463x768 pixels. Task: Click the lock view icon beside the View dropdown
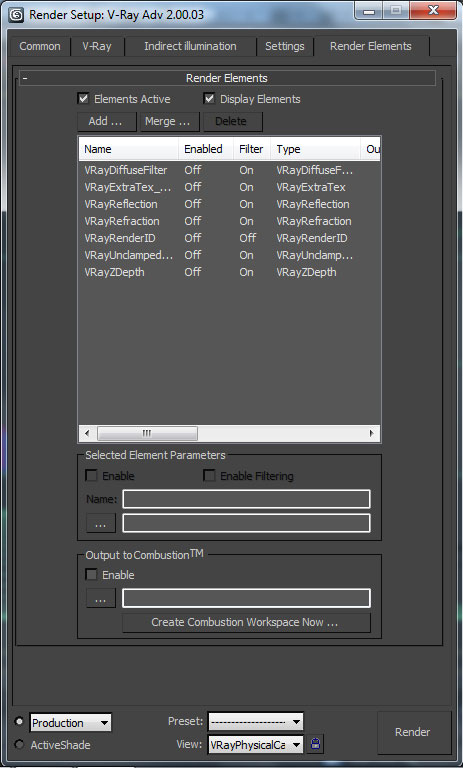click(x=315, y=744)
